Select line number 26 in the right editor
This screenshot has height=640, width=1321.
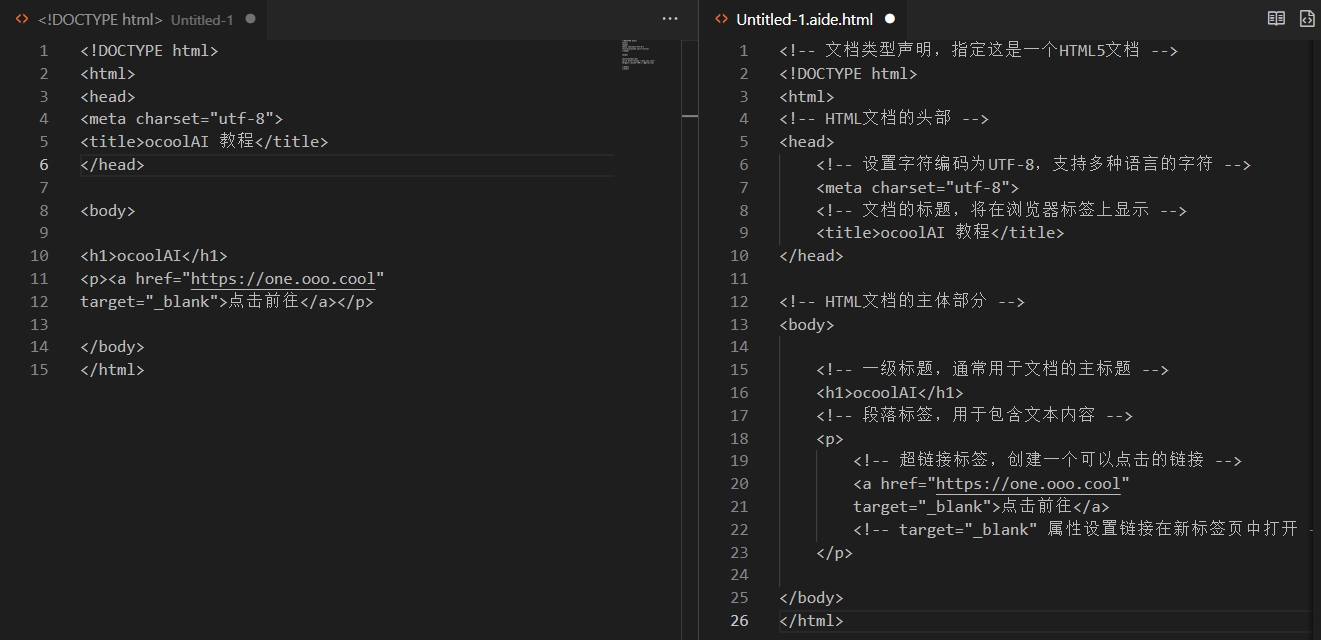coord(739,620)
